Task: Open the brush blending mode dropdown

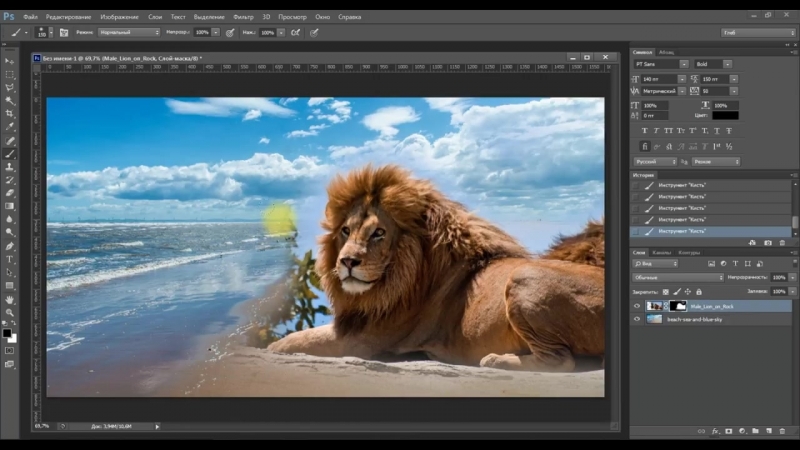Action: pos(130,32)
